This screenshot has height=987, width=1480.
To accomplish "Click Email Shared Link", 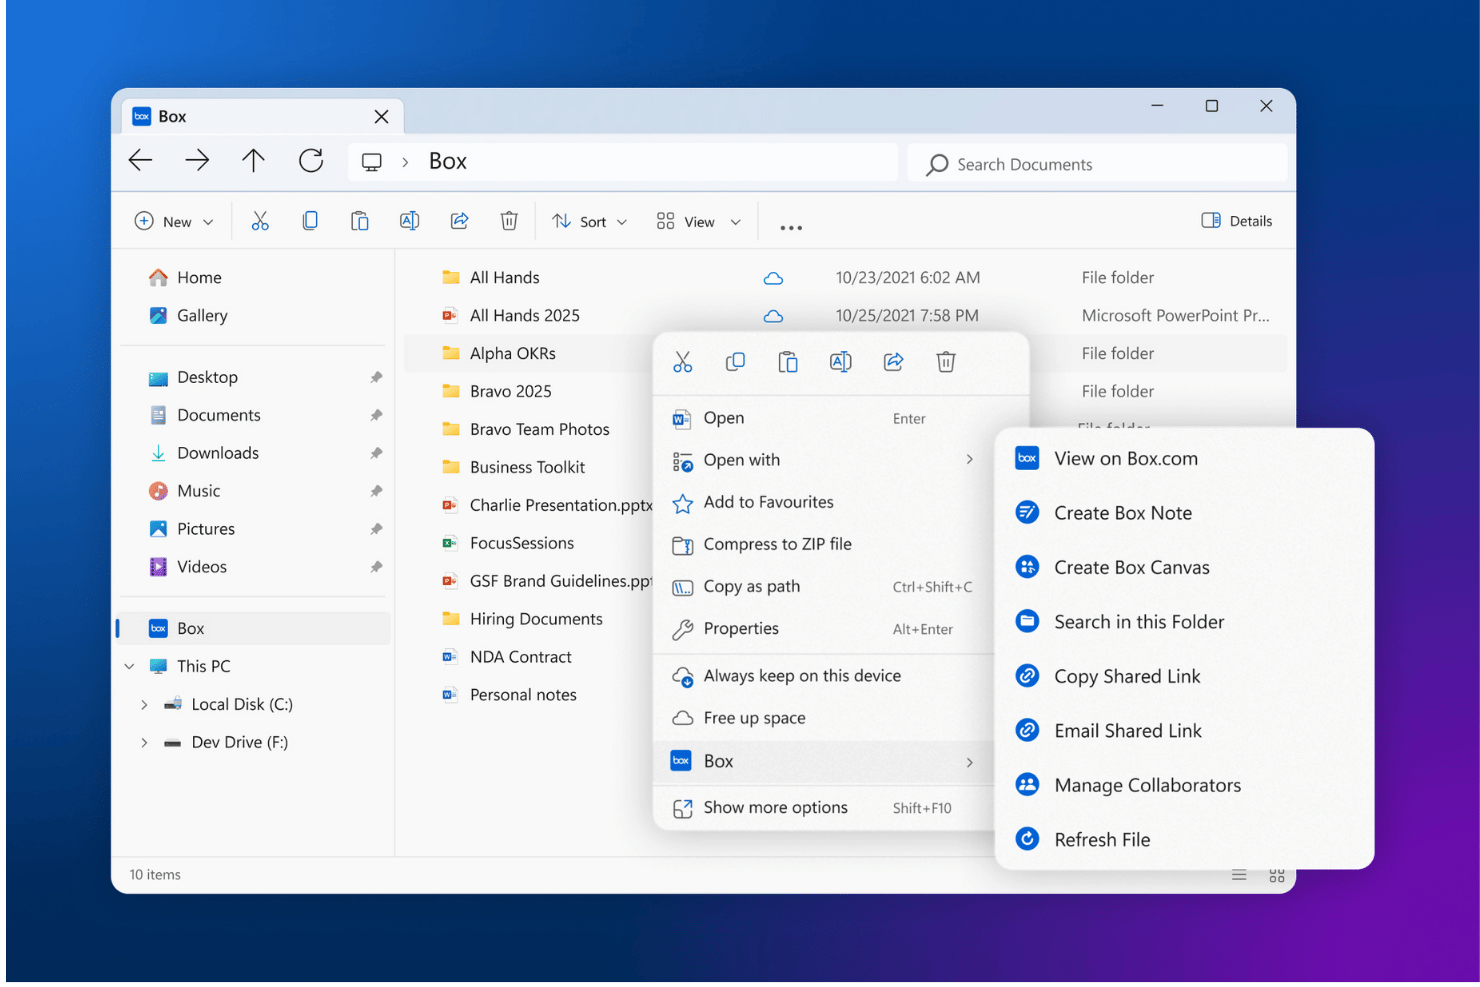I will [x=1184, y=731].
